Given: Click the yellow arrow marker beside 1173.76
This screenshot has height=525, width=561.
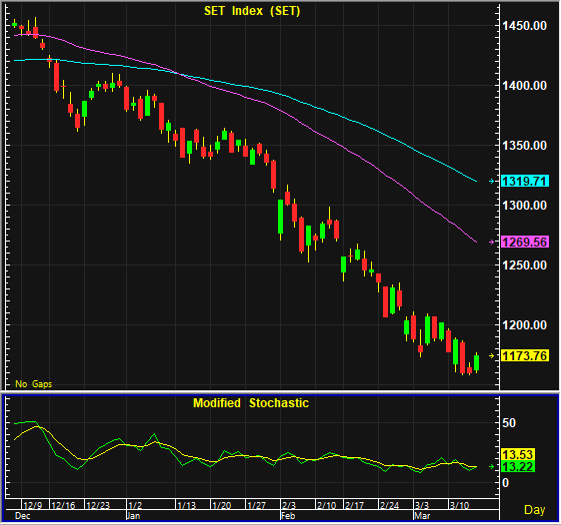Looking at the screenshot, I should 492,356.
